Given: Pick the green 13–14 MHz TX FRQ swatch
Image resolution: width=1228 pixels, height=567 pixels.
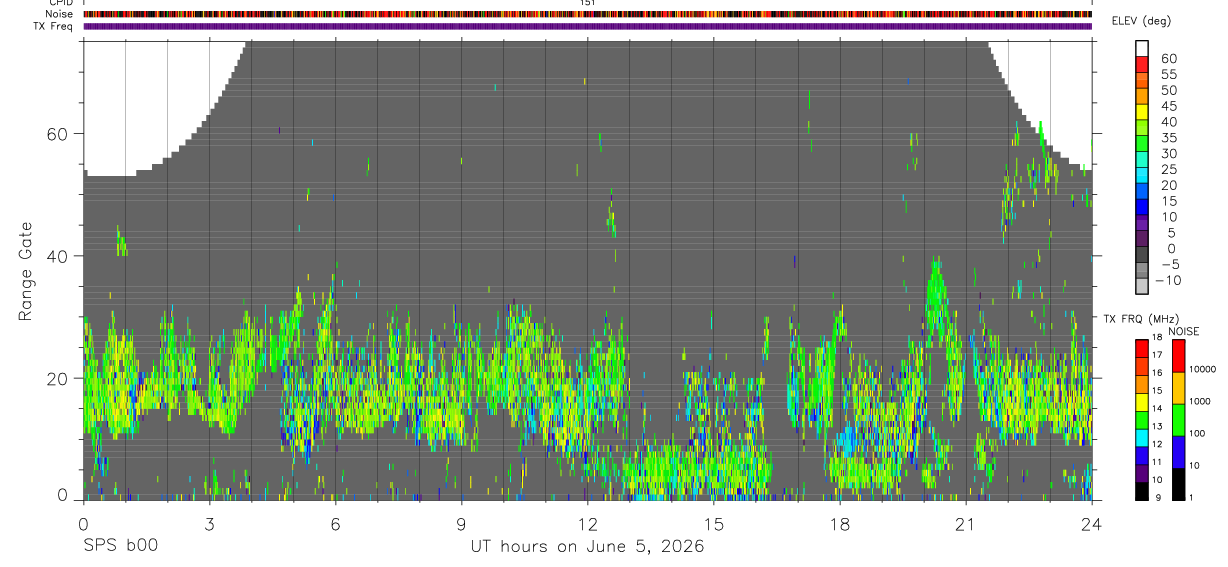Looking at the screenshot, I should tap(1142, 419).
